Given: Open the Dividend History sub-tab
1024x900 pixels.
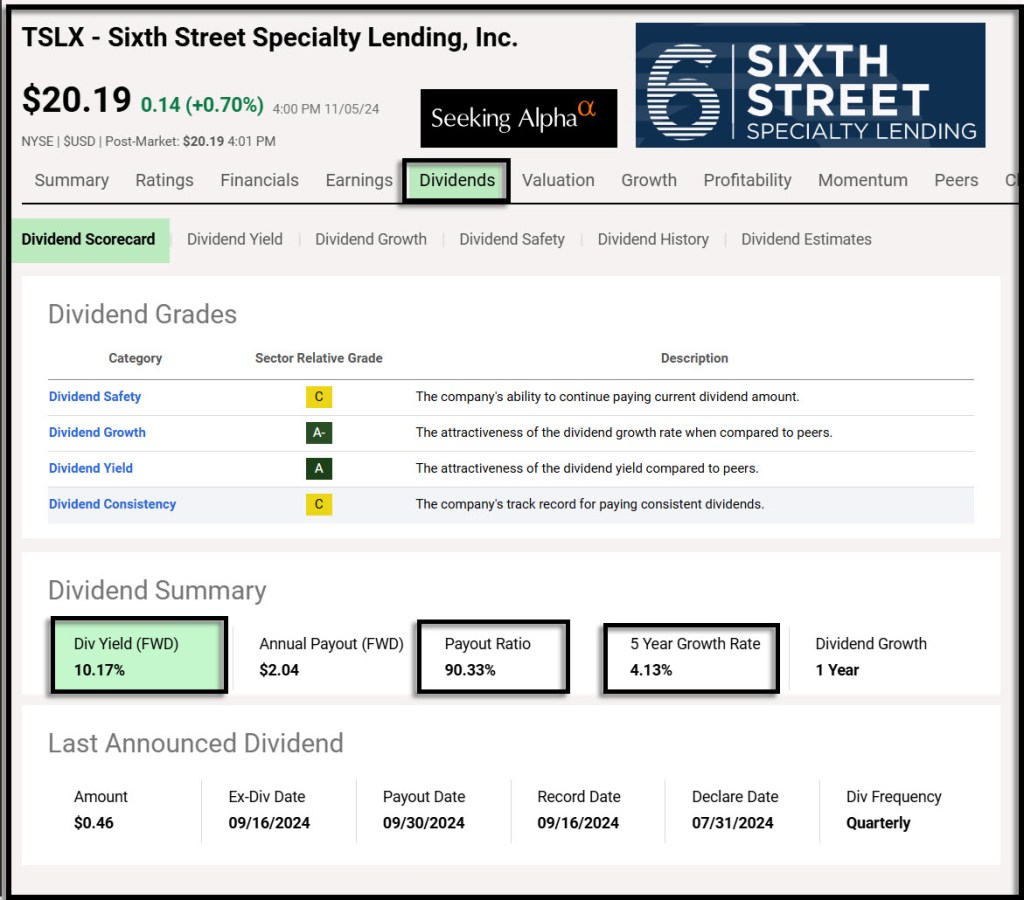Looking at the screenshot, I should coord(653,240).
